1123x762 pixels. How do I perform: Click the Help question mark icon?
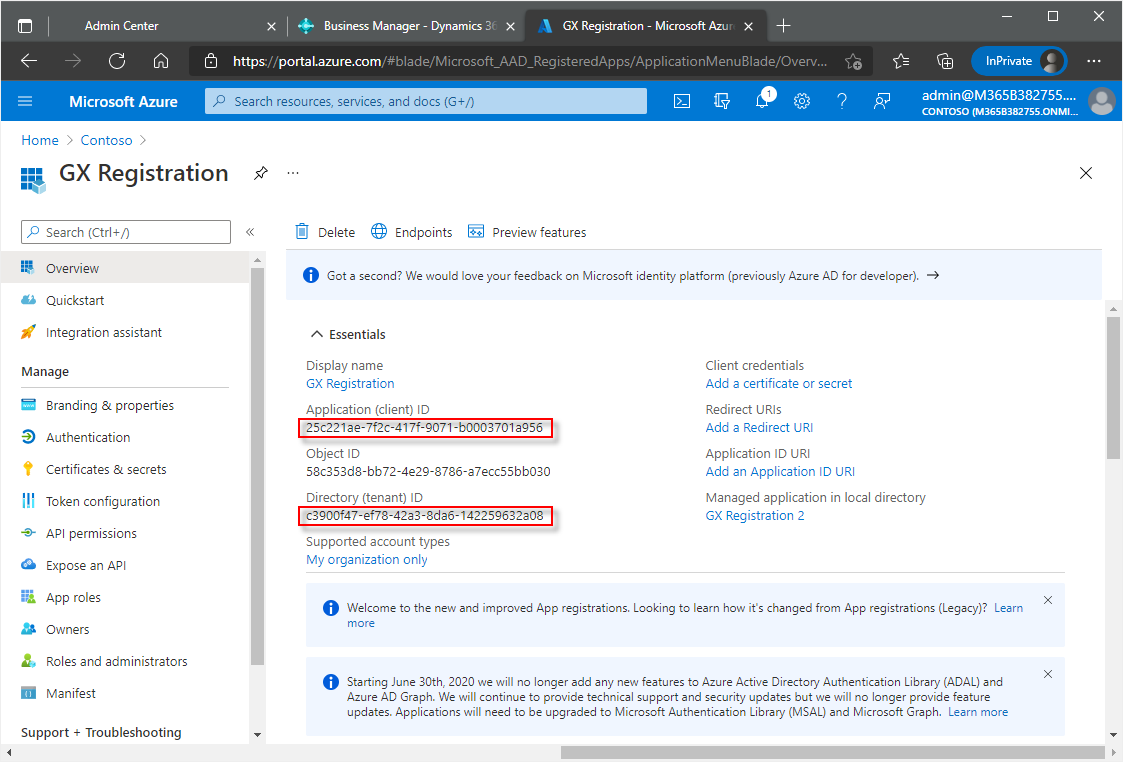tap(842, 101)
